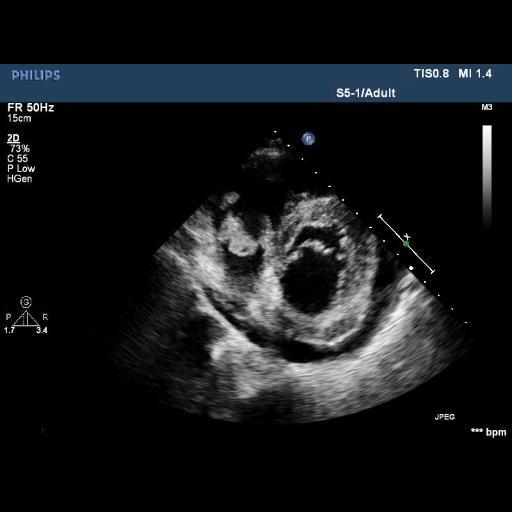512x512 pixels.
Task: Click the 'TIS0.8' thermal index value
Action: [x=431, y=74]
